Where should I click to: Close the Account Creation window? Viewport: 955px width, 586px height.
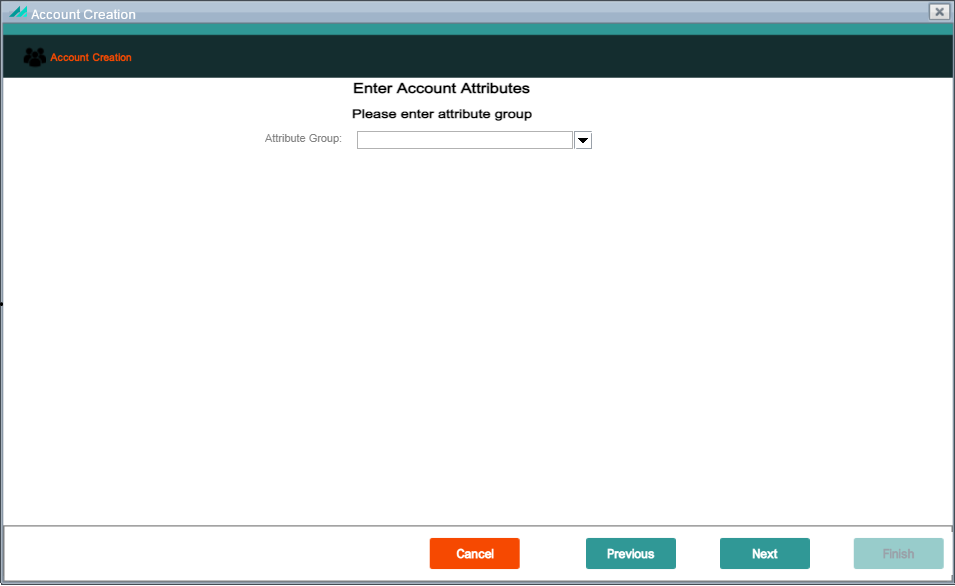point(939,12)
